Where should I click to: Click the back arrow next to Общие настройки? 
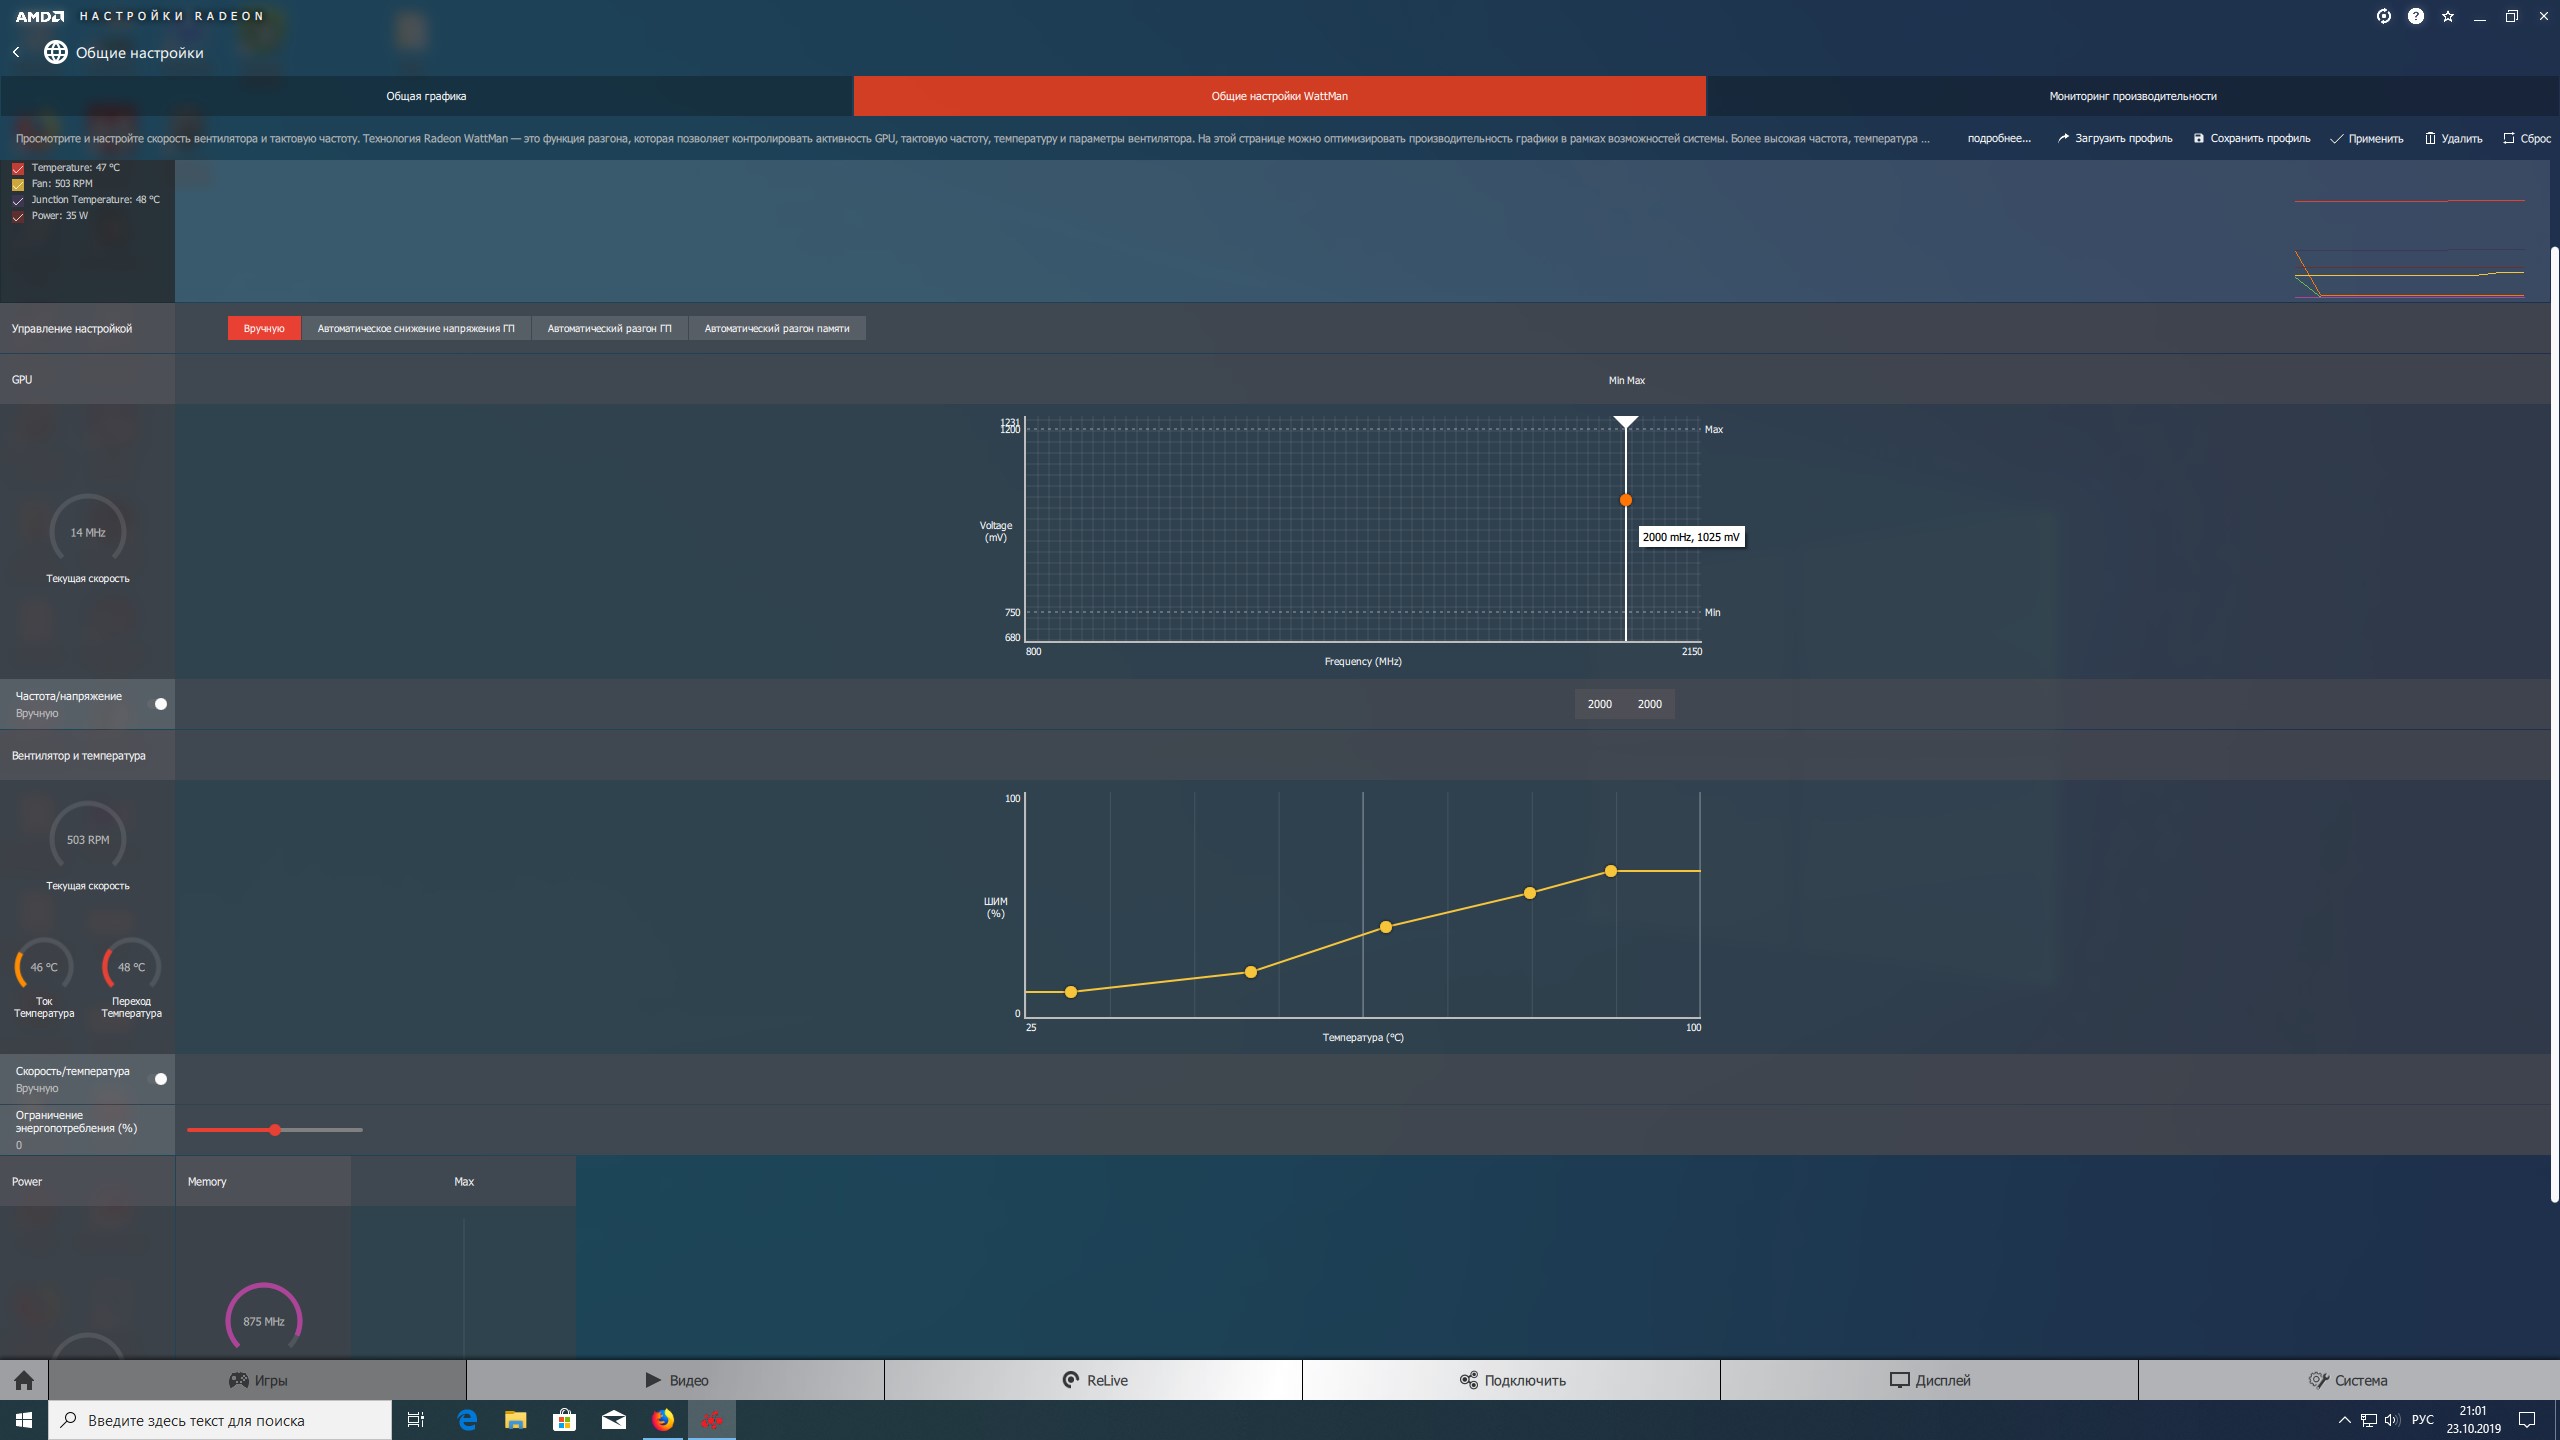coord(16,52)
